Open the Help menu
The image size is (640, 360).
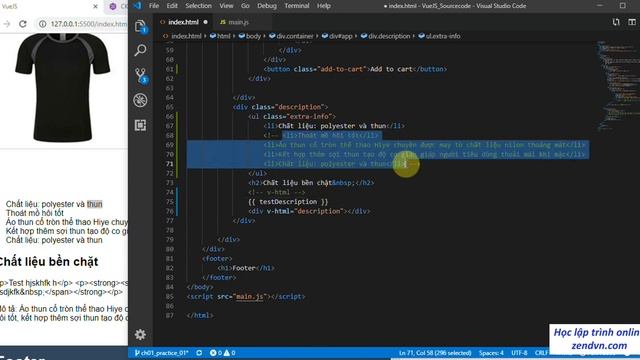tap(324, 6)
